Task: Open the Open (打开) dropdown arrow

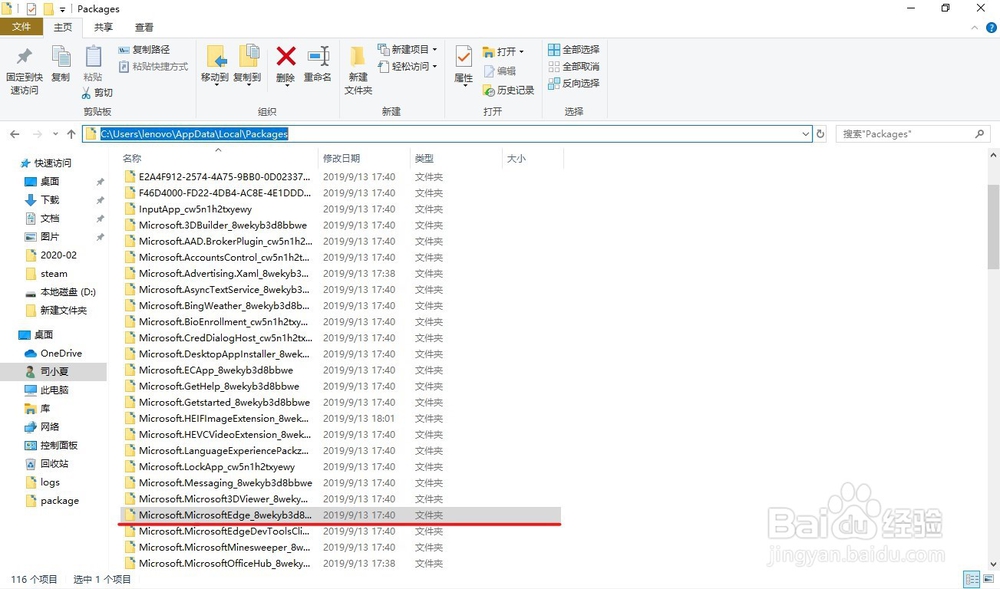Action: click(x=522, y=52)
